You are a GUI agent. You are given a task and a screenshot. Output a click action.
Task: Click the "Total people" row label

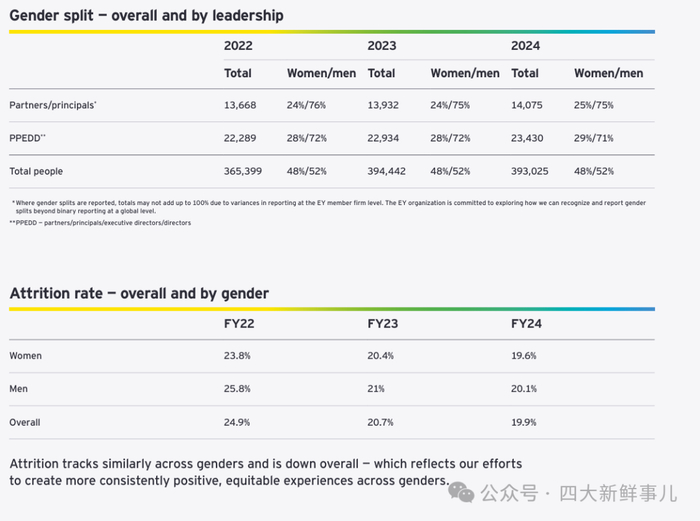[x=39, y=172]
